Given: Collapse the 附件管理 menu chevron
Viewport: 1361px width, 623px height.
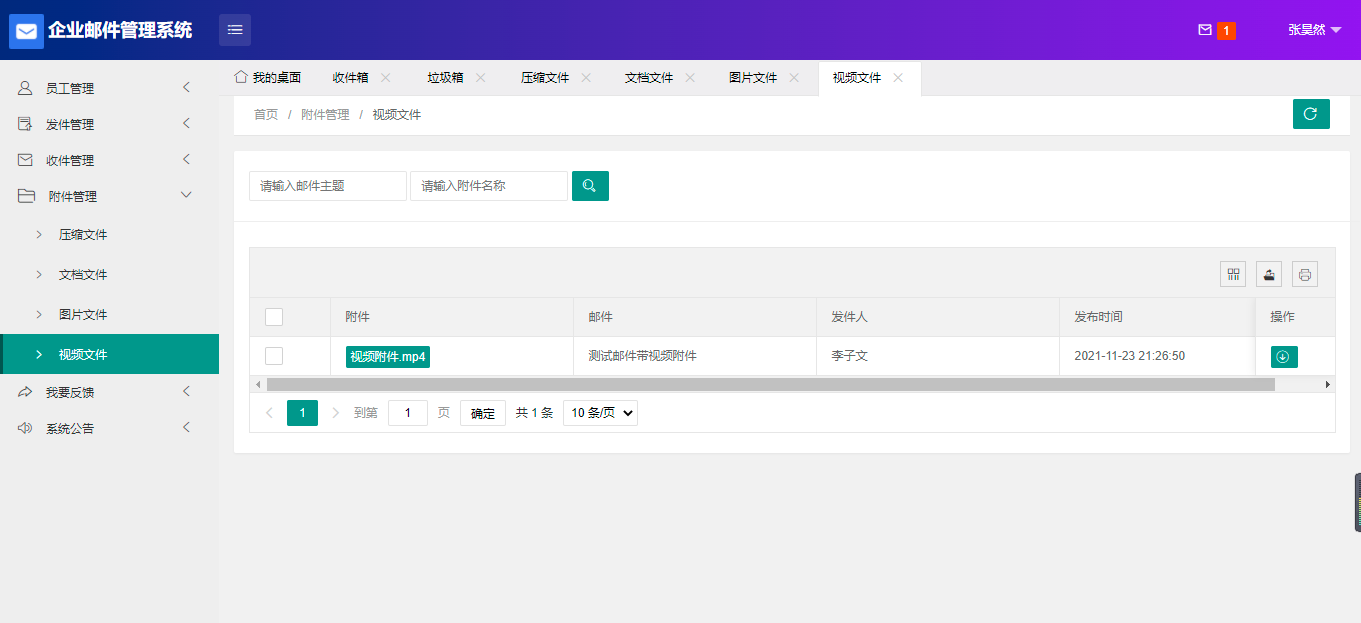Looking at the screenshot, I should [186, 195].
